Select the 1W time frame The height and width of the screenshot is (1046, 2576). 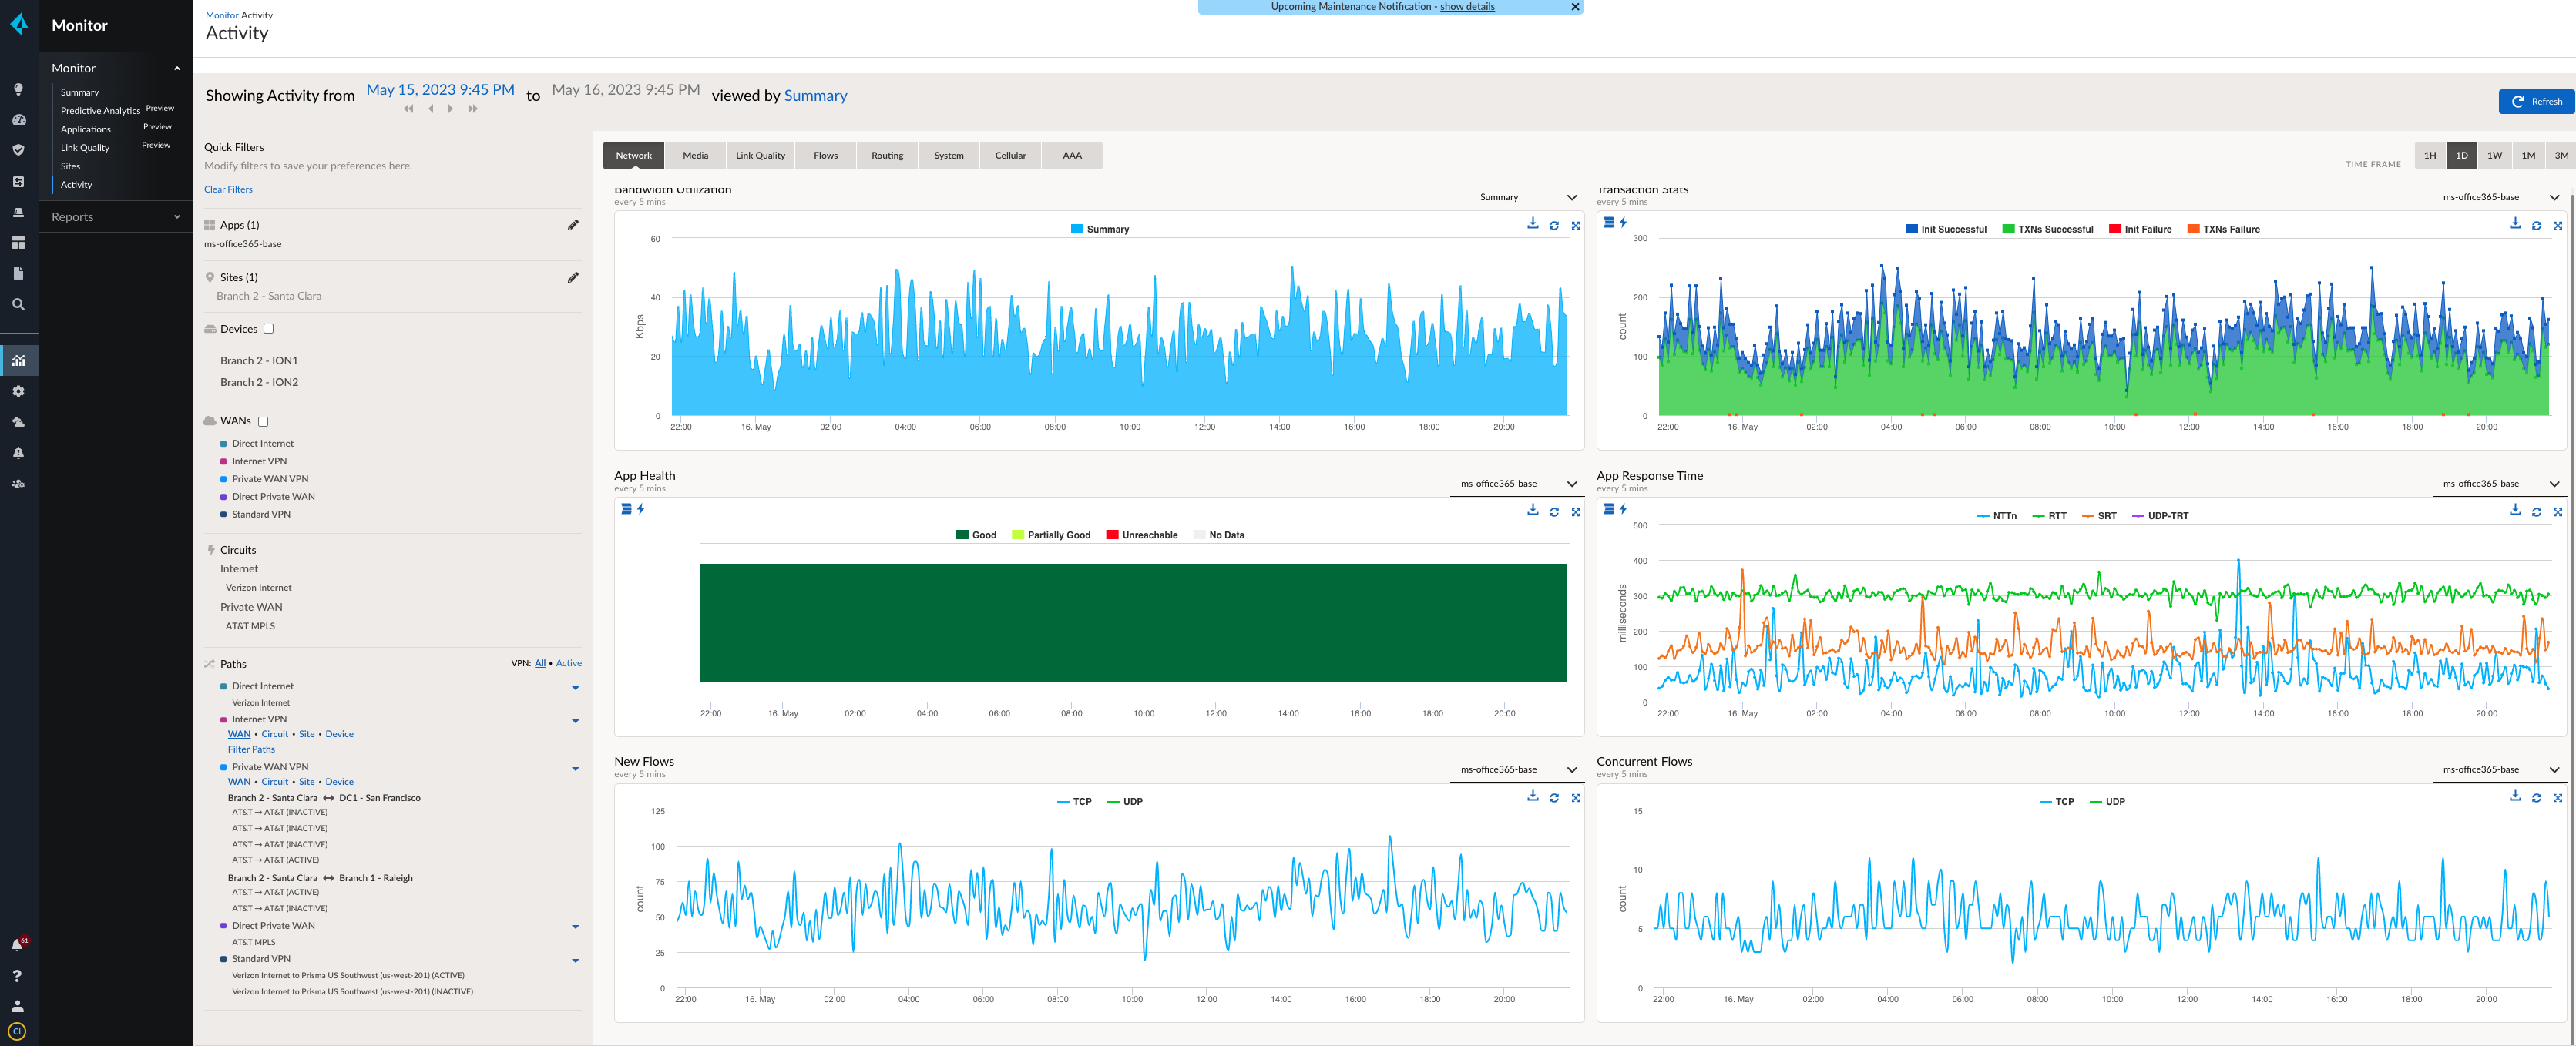coord(2494,155)
